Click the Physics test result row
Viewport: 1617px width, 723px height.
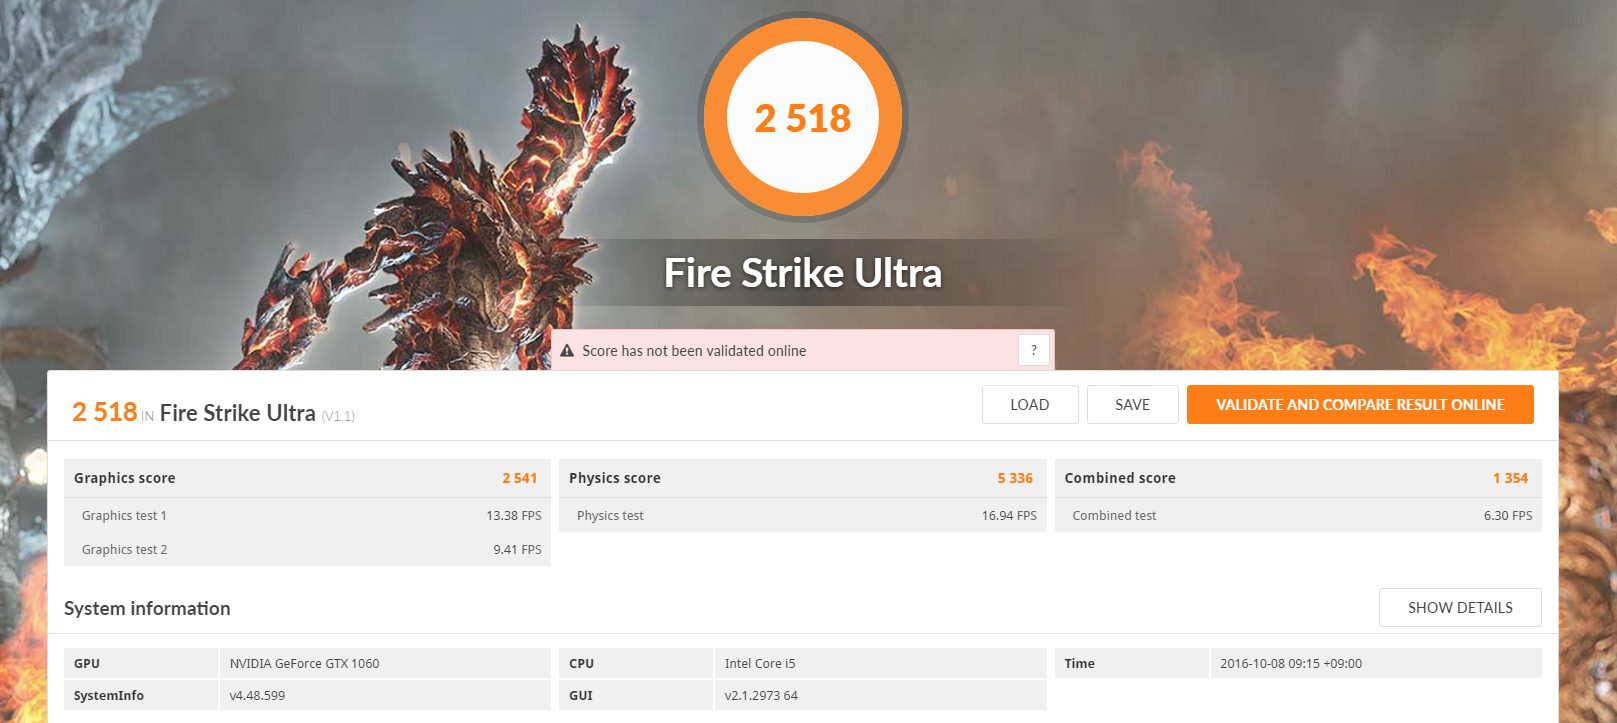click(803, 515)
